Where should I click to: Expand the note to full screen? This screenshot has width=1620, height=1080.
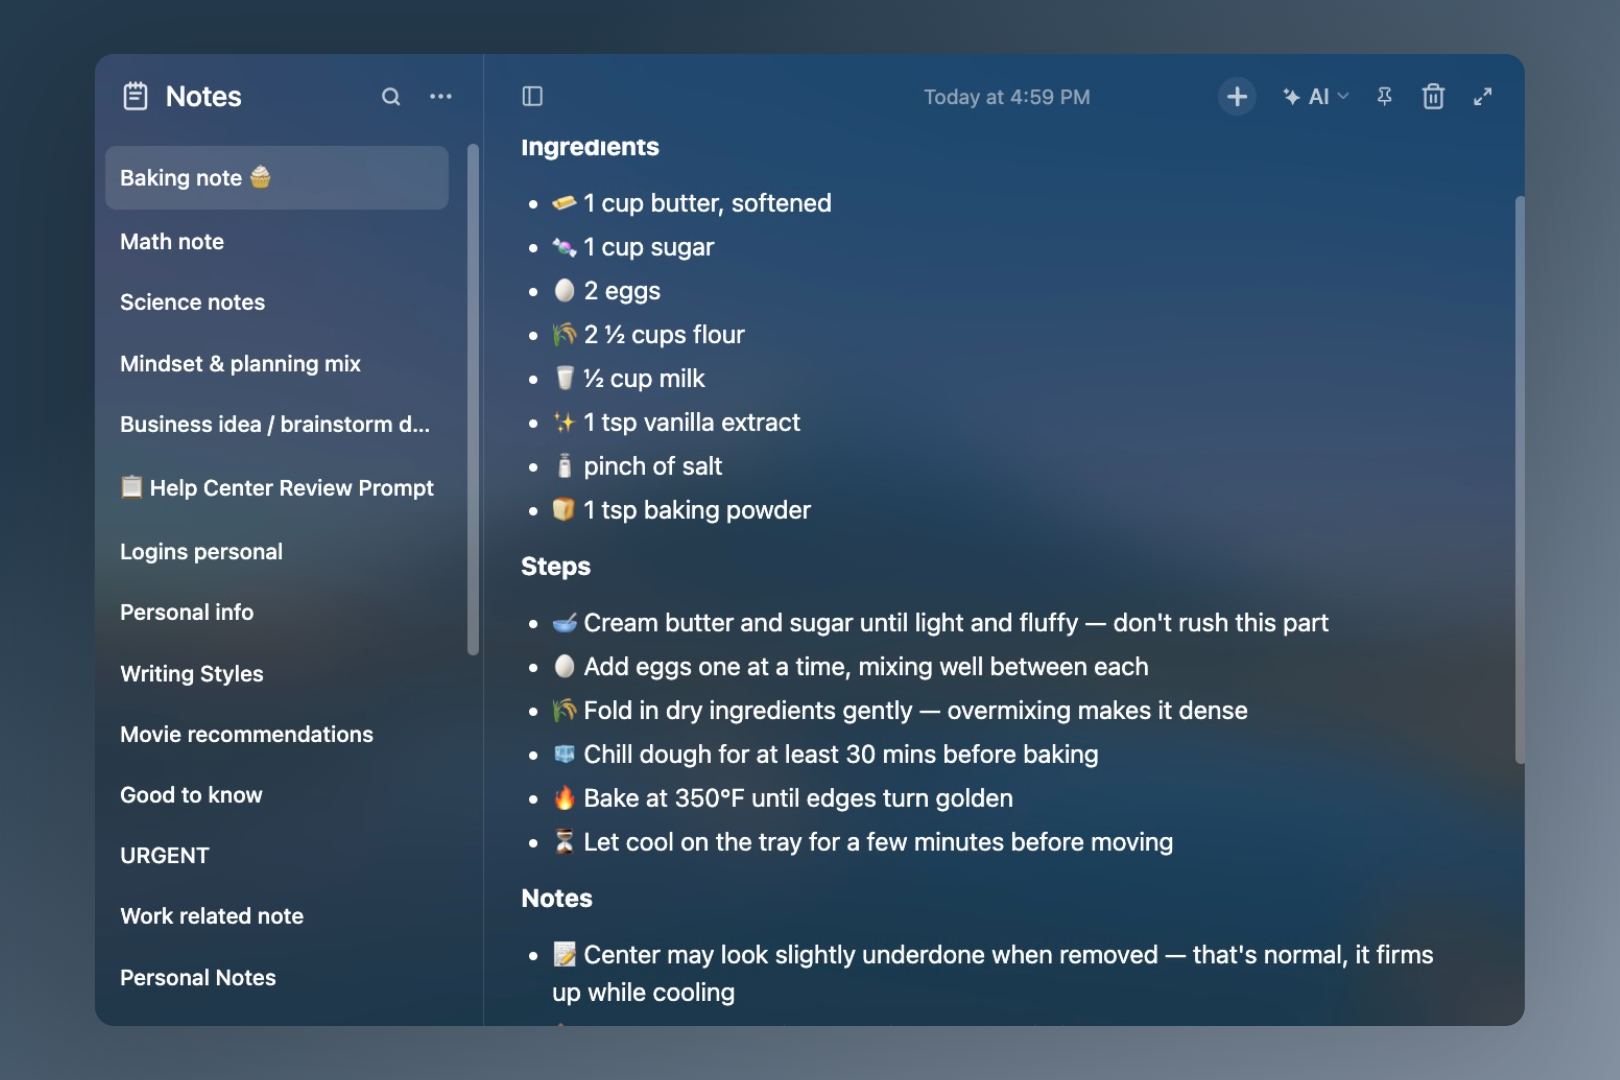pos(1483,97)
